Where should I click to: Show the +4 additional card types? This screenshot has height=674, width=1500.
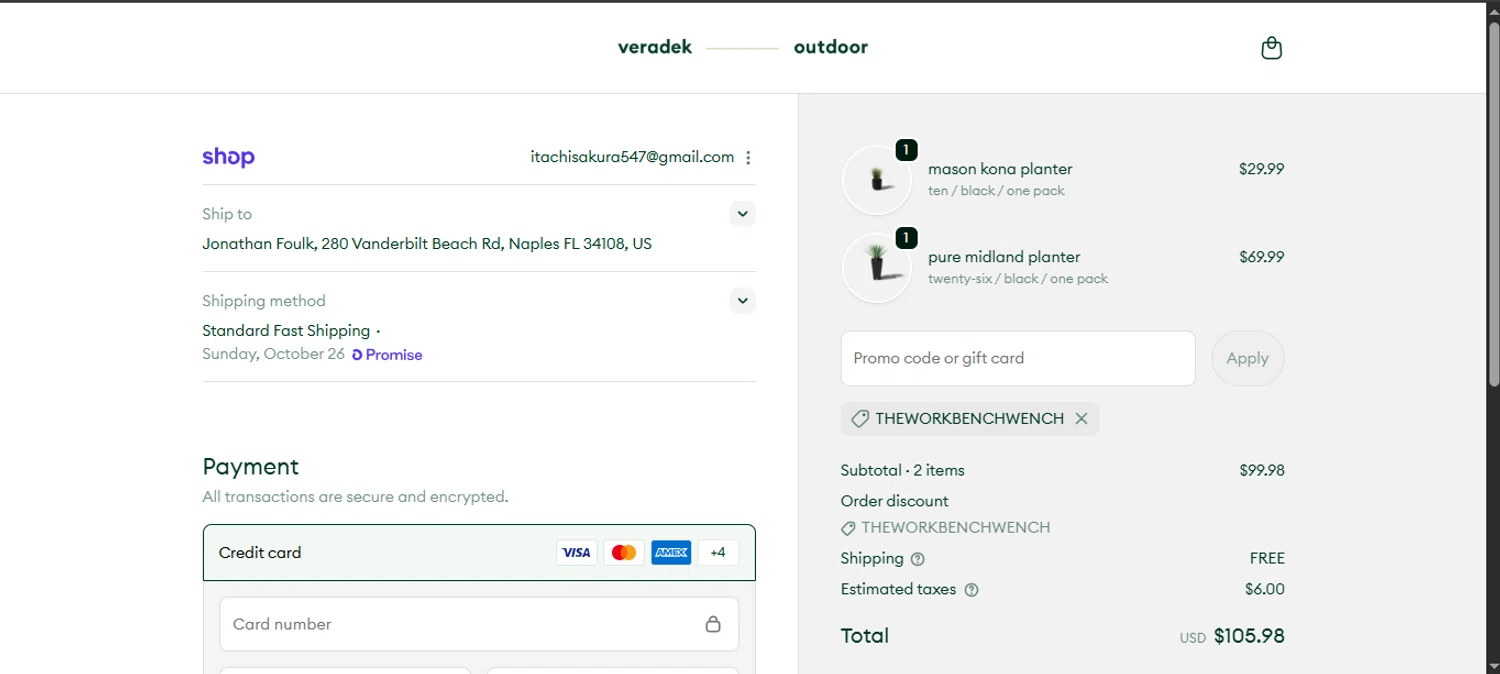[718, 552]
